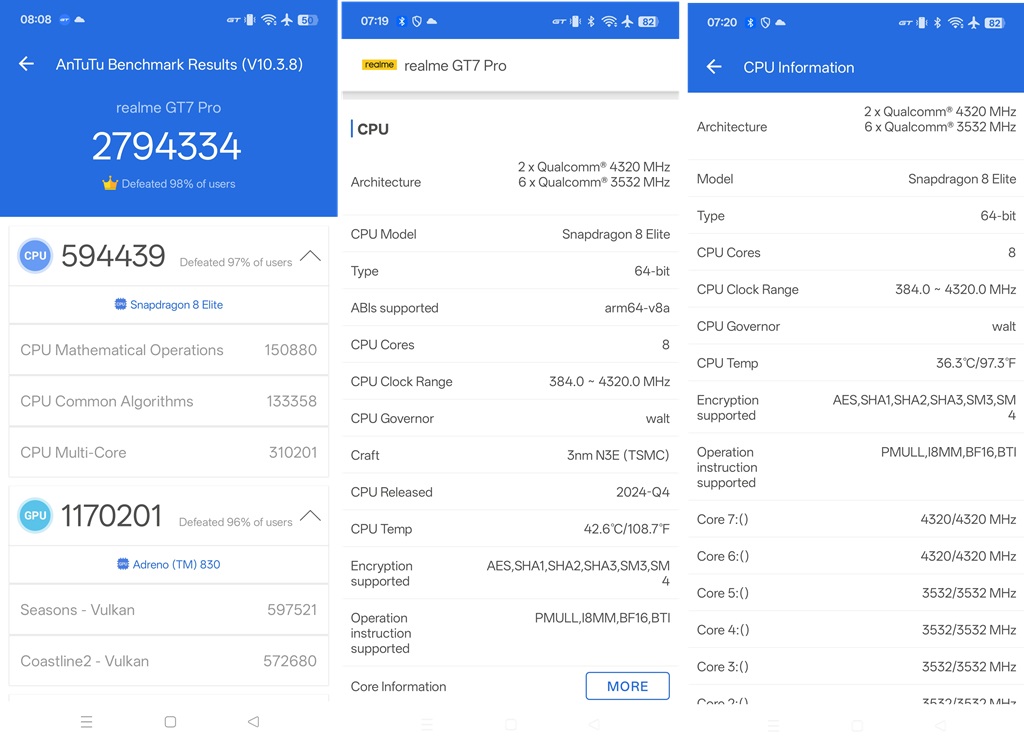Select CPU Multi-Core 310201 row
The width and height of the screenshot is (1024, 736).
[x=168, y=453]
